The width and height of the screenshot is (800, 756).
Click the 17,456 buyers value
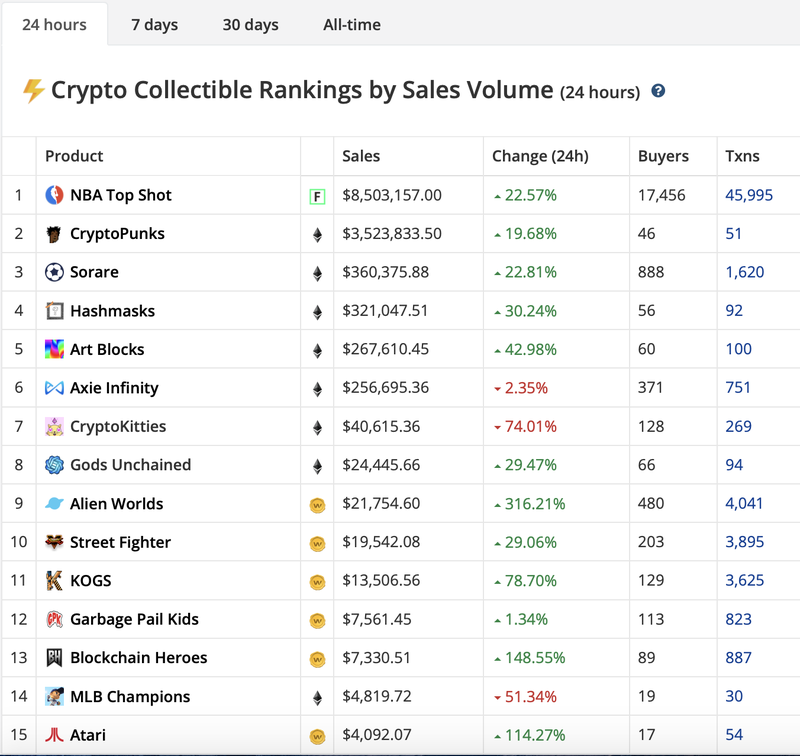661,195
